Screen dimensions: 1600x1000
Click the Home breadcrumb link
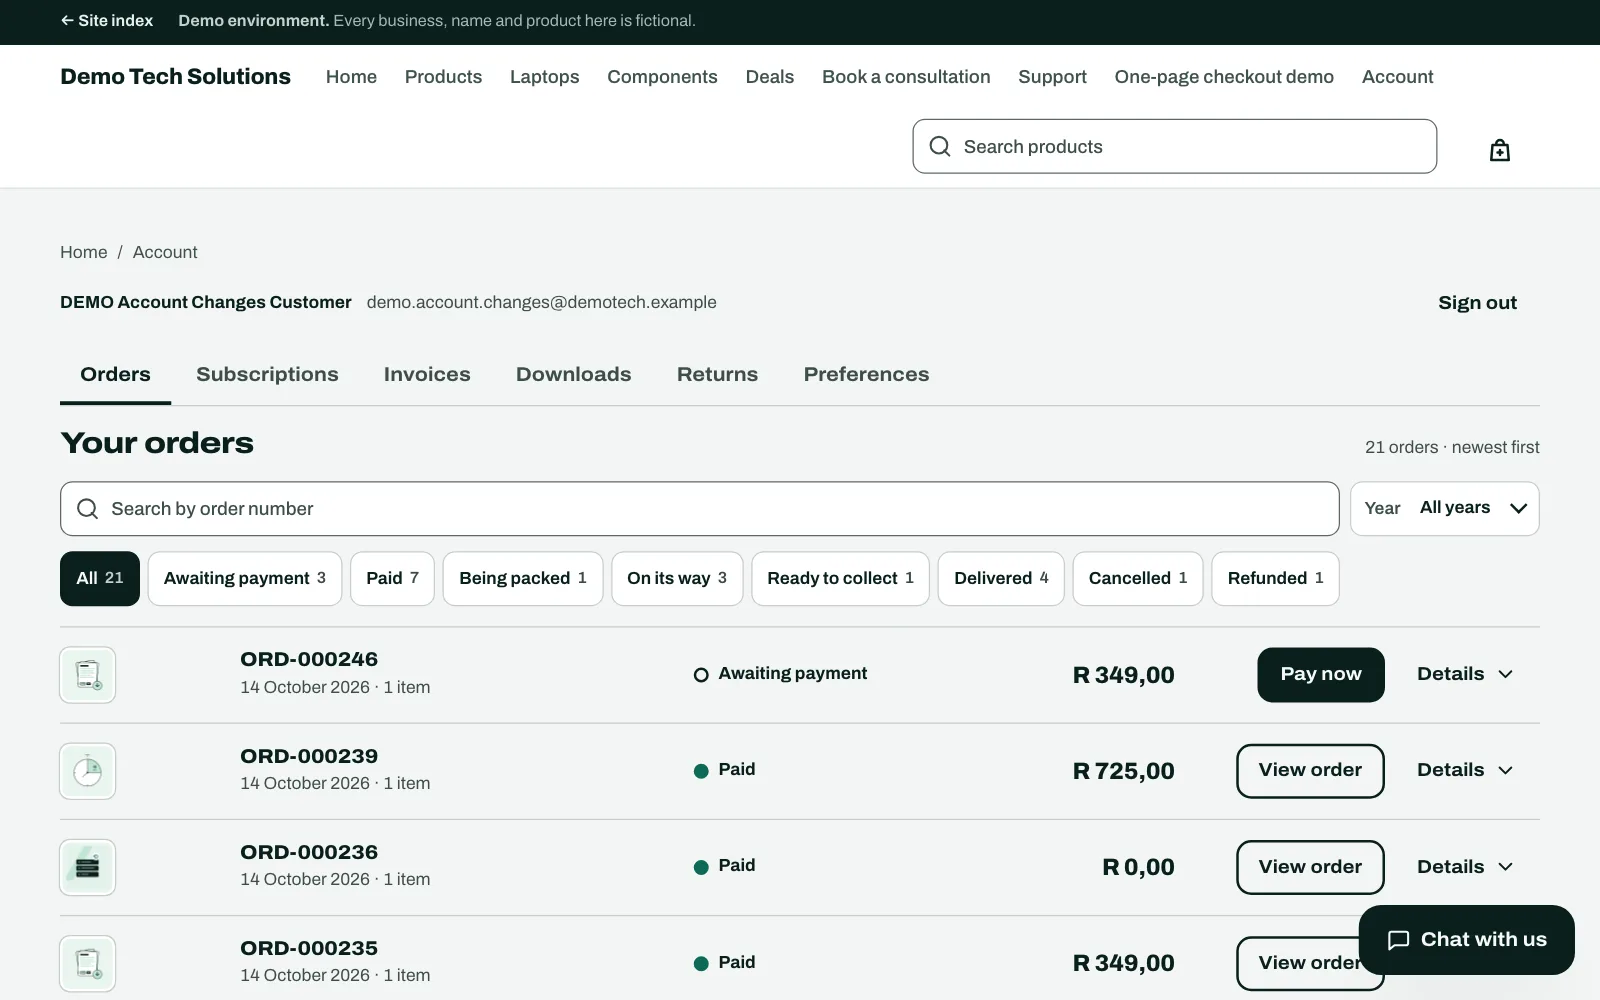point(83,252)
